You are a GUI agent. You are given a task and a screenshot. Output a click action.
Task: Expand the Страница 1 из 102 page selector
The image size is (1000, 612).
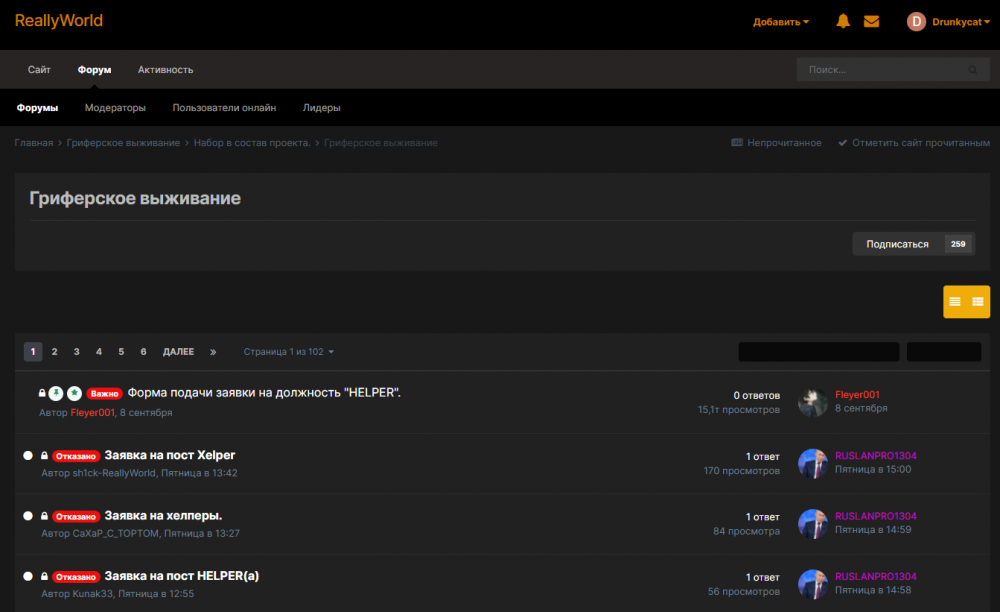pos(288,352)
